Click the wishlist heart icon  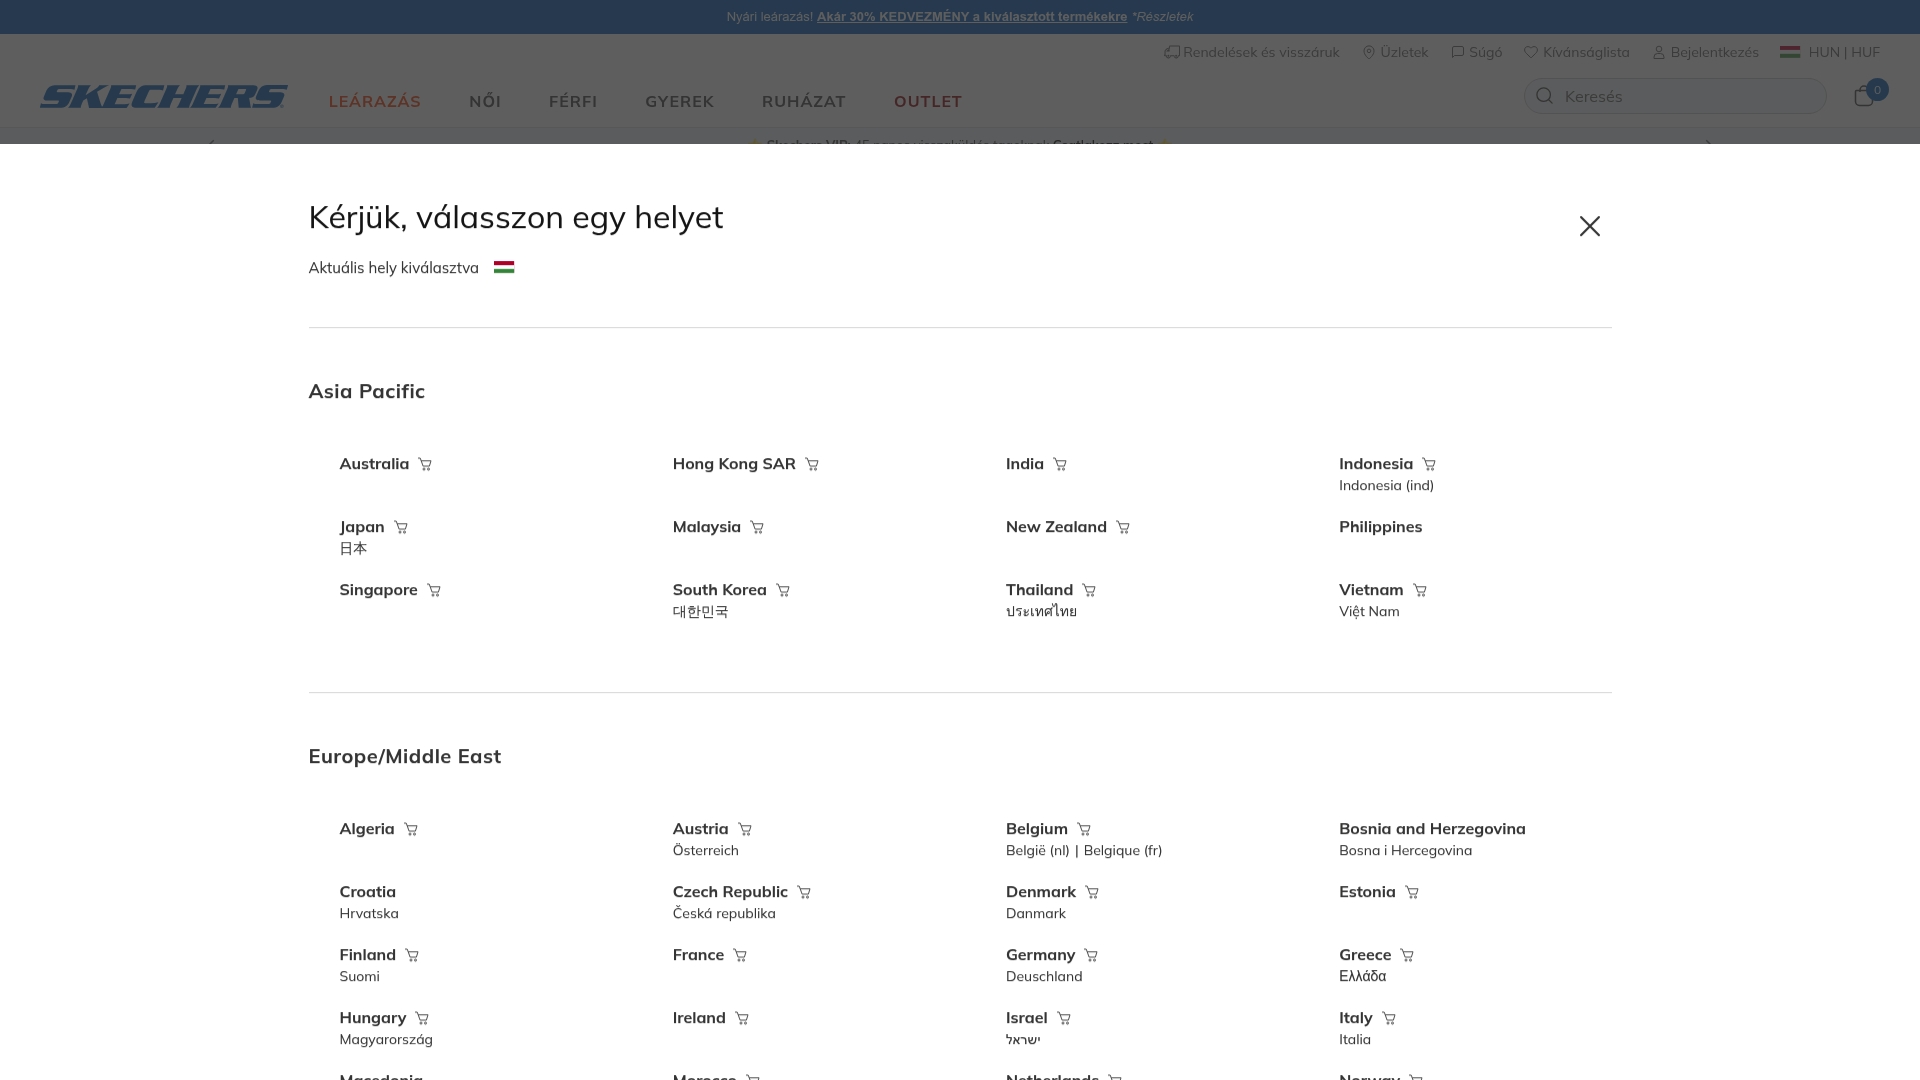1531,52
